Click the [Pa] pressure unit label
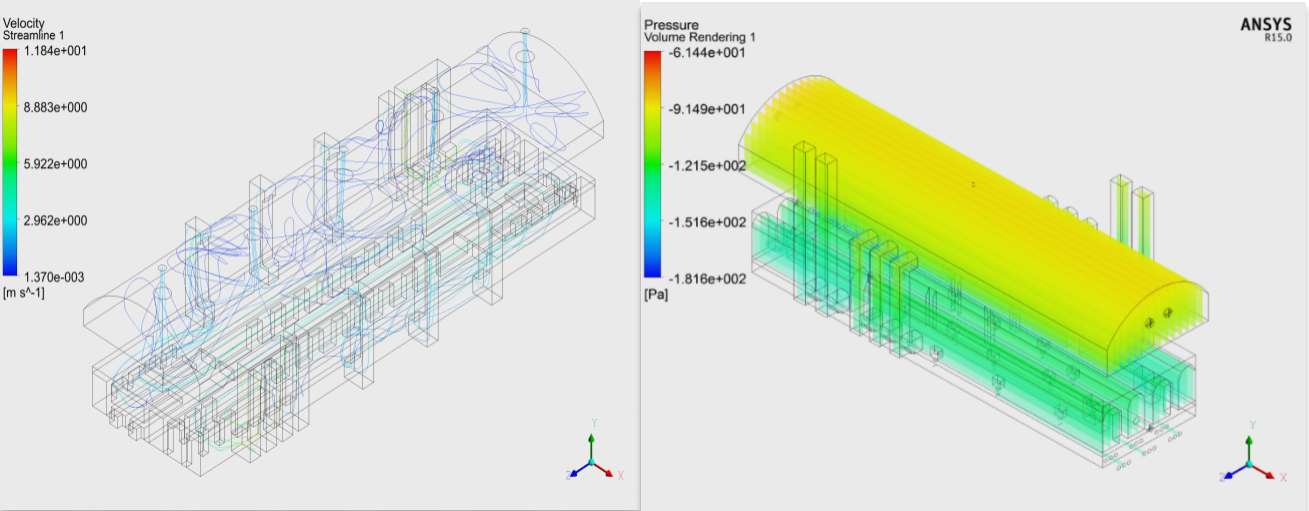This screenshot has width=1309, height=511. pyautogui.click(x=656, y=295)
